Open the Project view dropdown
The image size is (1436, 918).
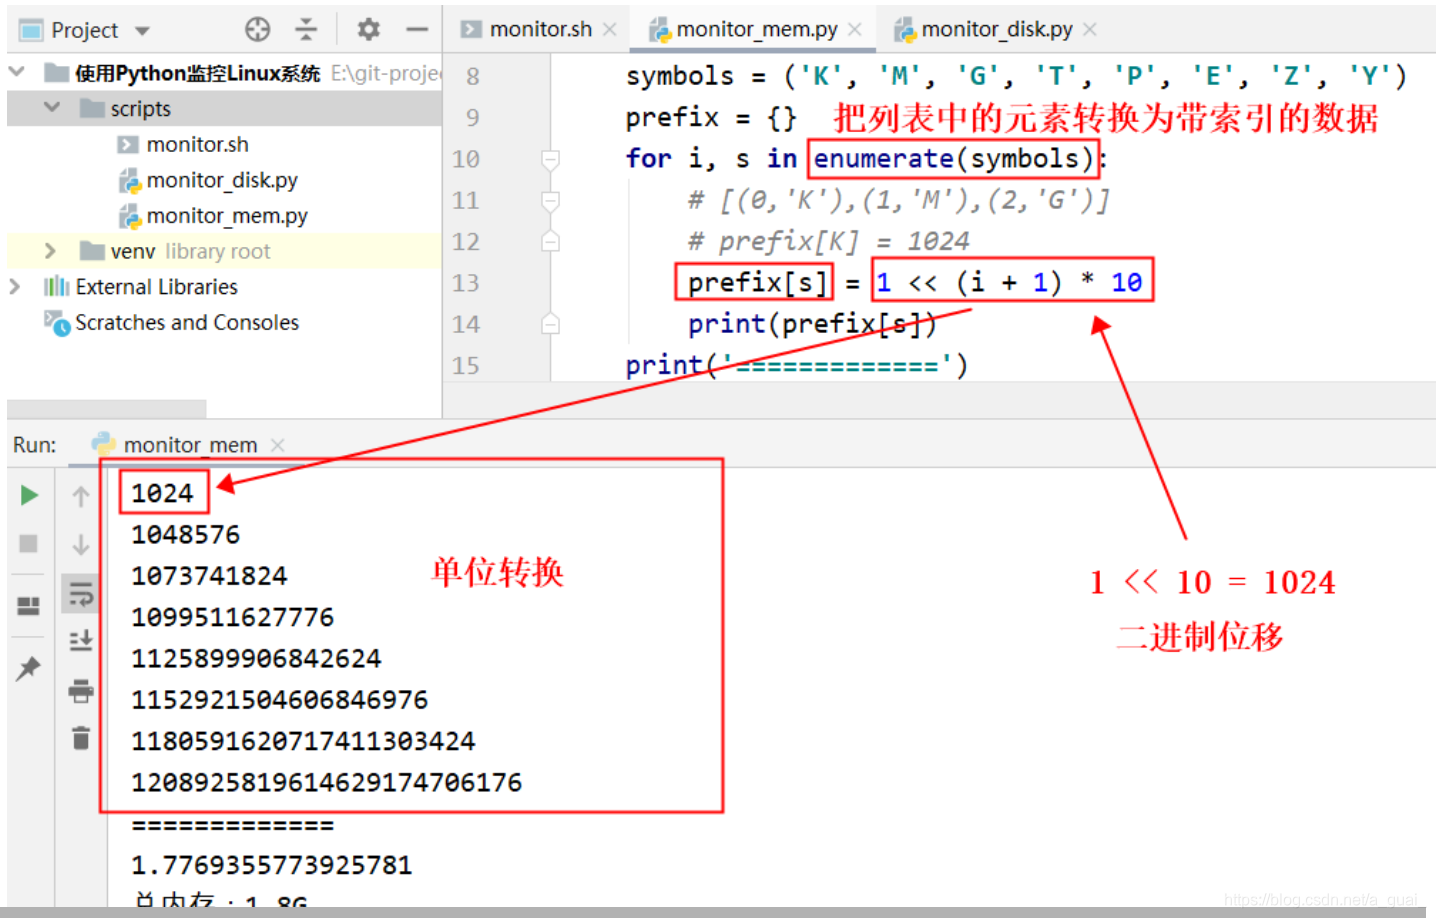142,31
